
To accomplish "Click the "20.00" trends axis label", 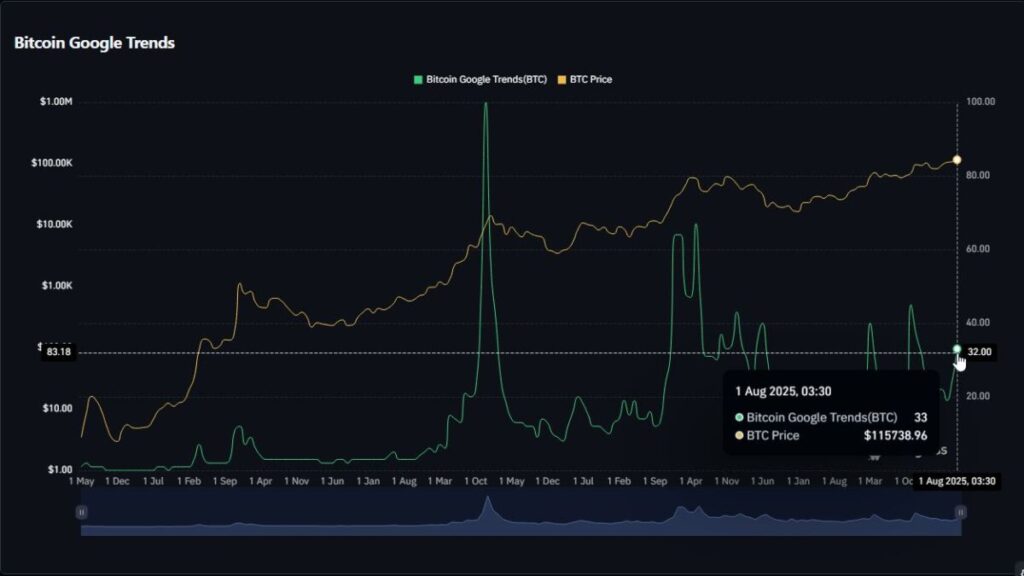I will 978,396.
